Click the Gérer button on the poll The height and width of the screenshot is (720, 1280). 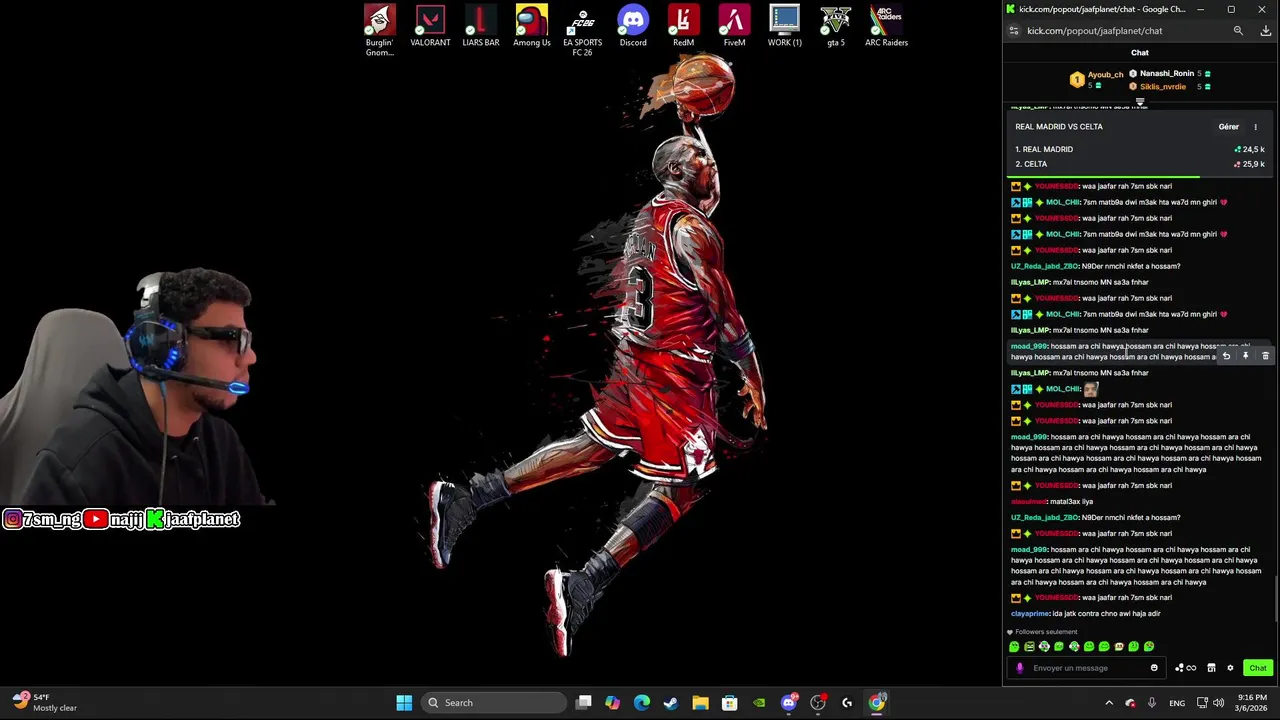1228,127
